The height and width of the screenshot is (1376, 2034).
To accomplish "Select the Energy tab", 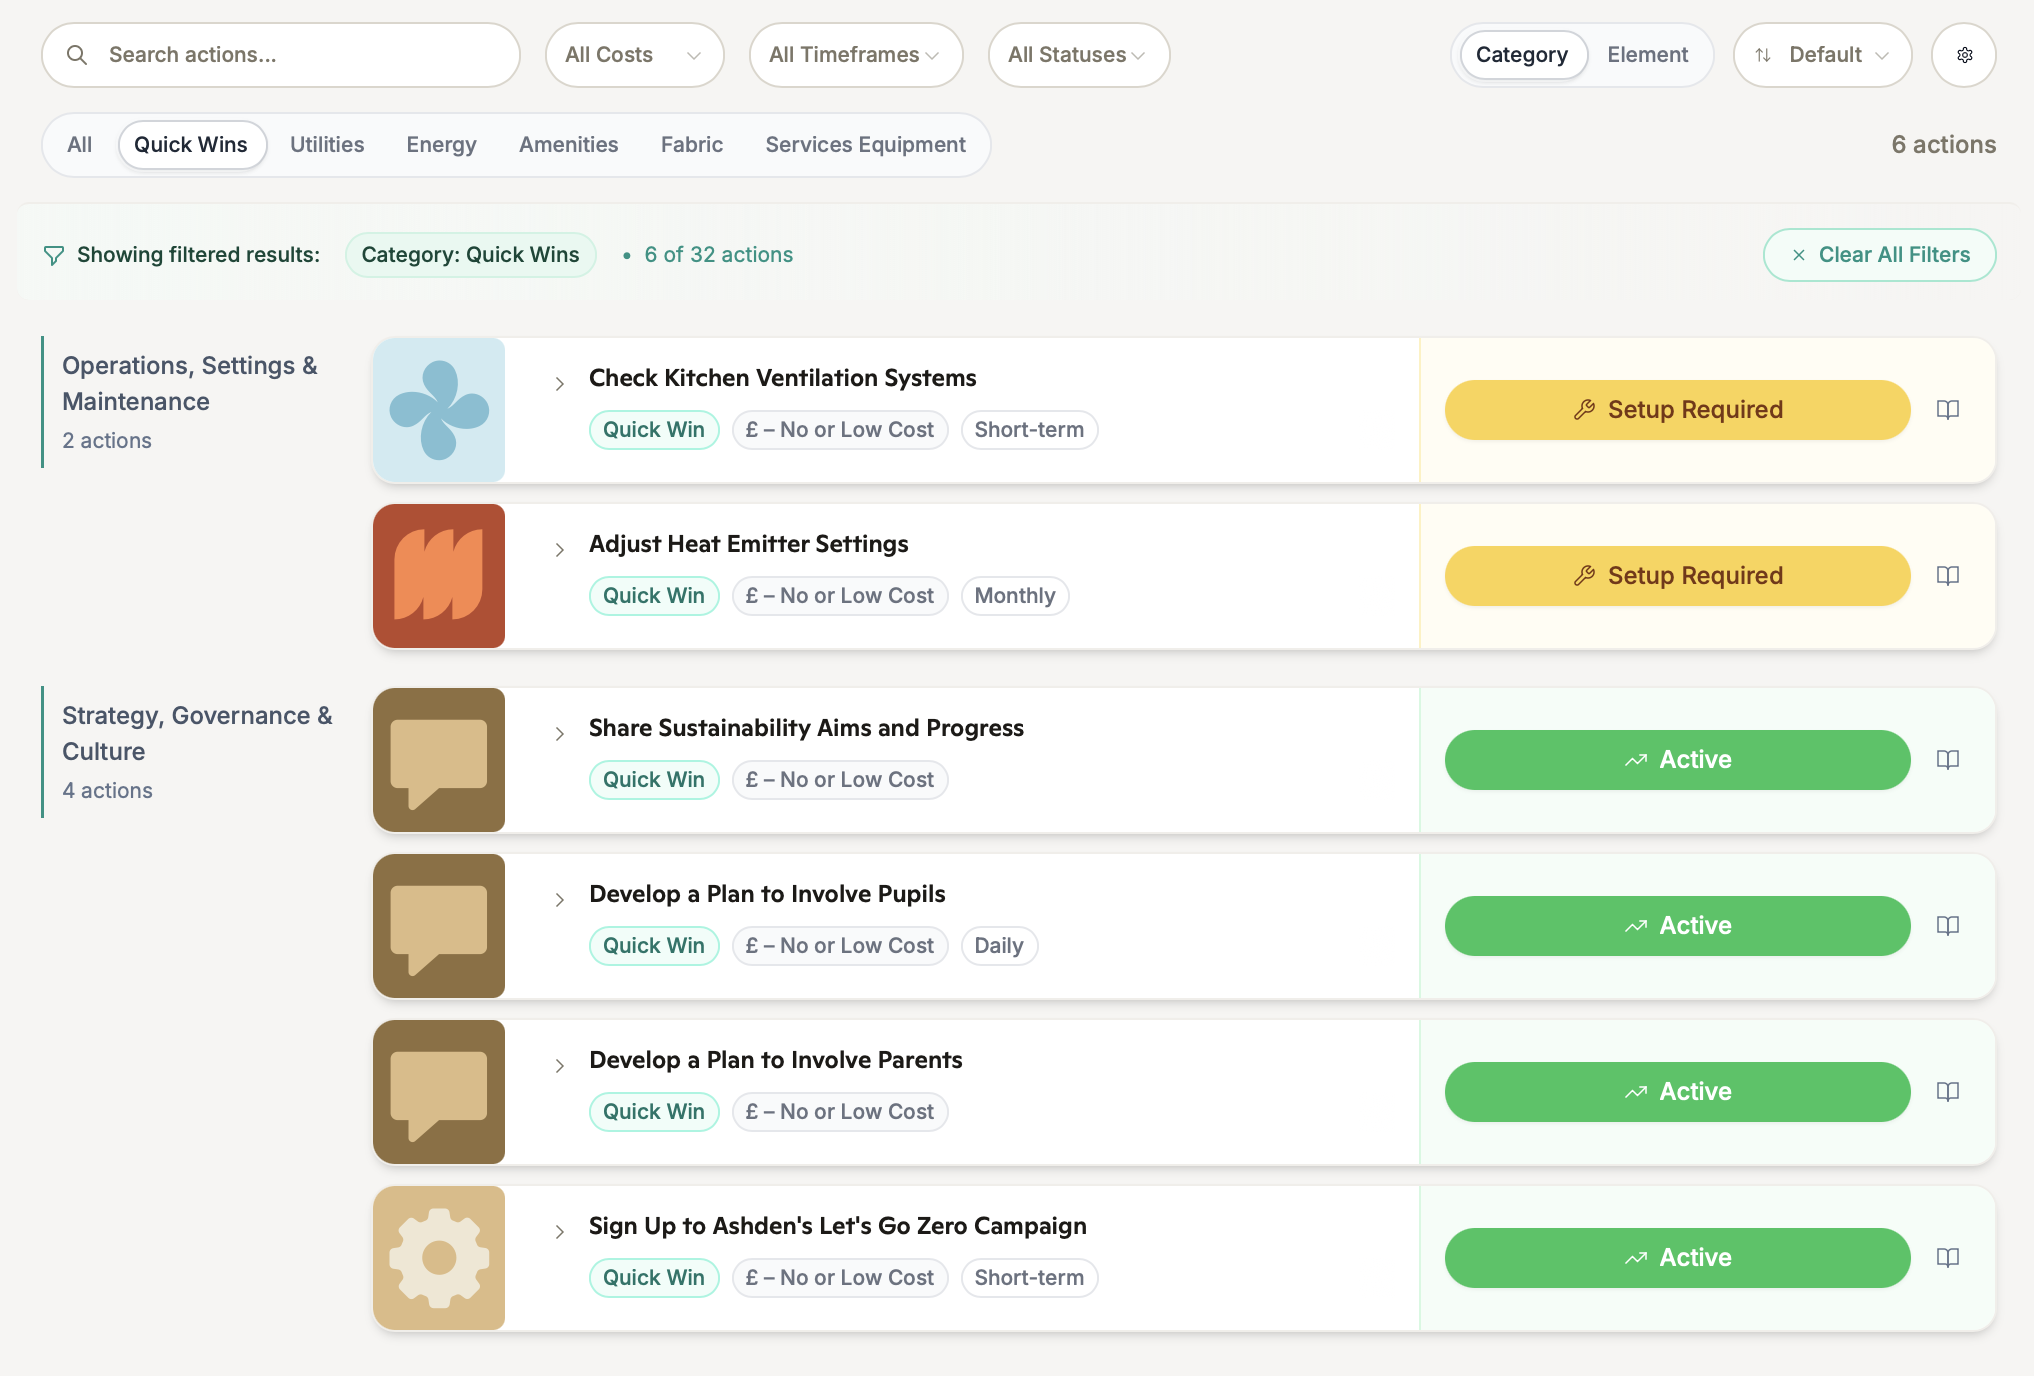I will [x=441, y=145].
